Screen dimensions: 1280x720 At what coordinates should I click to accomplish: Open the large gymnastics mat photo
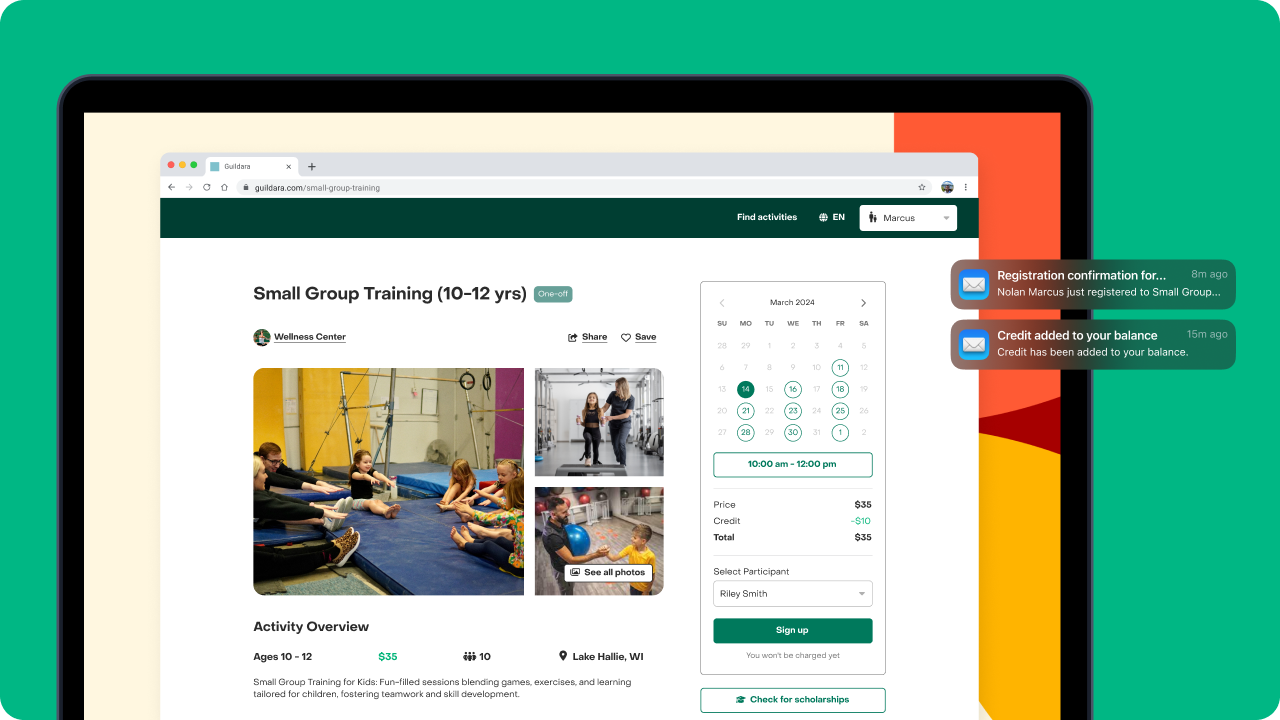point(388,481)
